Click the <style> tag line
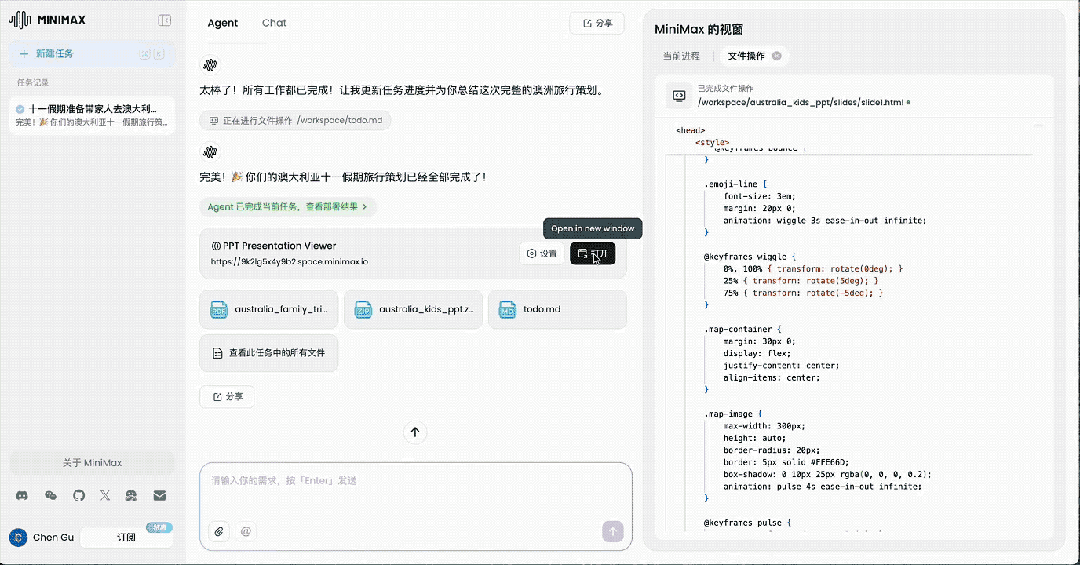The image size is (1080, 565). coord(712,142)
